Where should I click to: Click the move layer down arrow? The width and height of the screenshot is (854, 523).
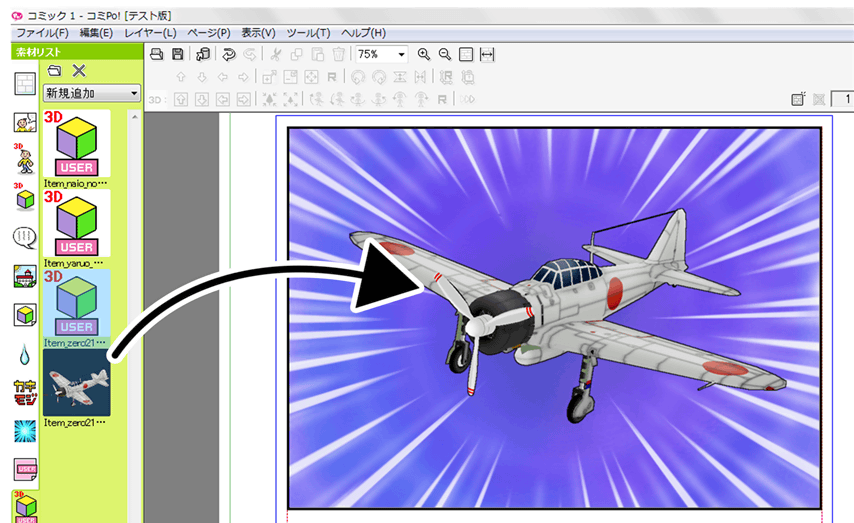tap(202, 77)
